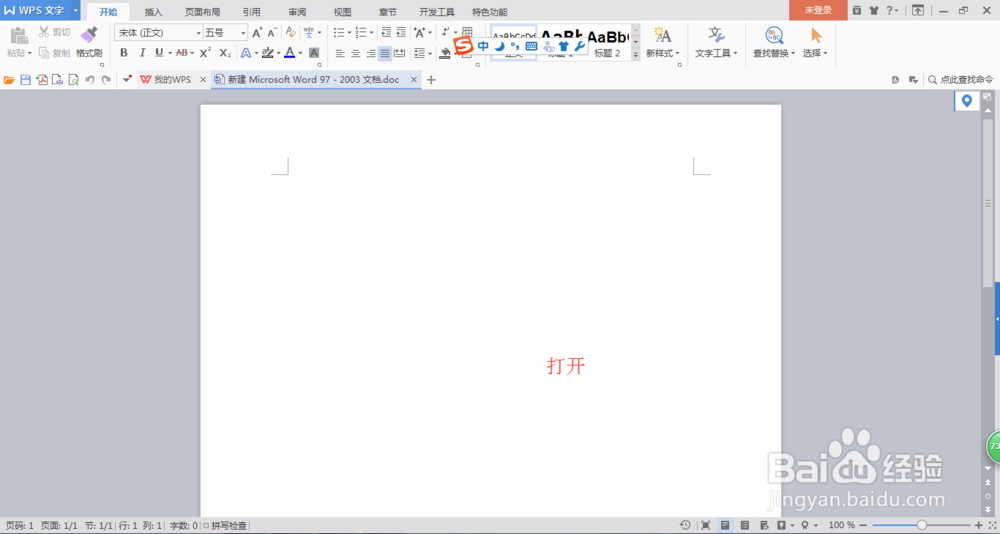Clear formatting with the eraser icon

click(291, 33)
